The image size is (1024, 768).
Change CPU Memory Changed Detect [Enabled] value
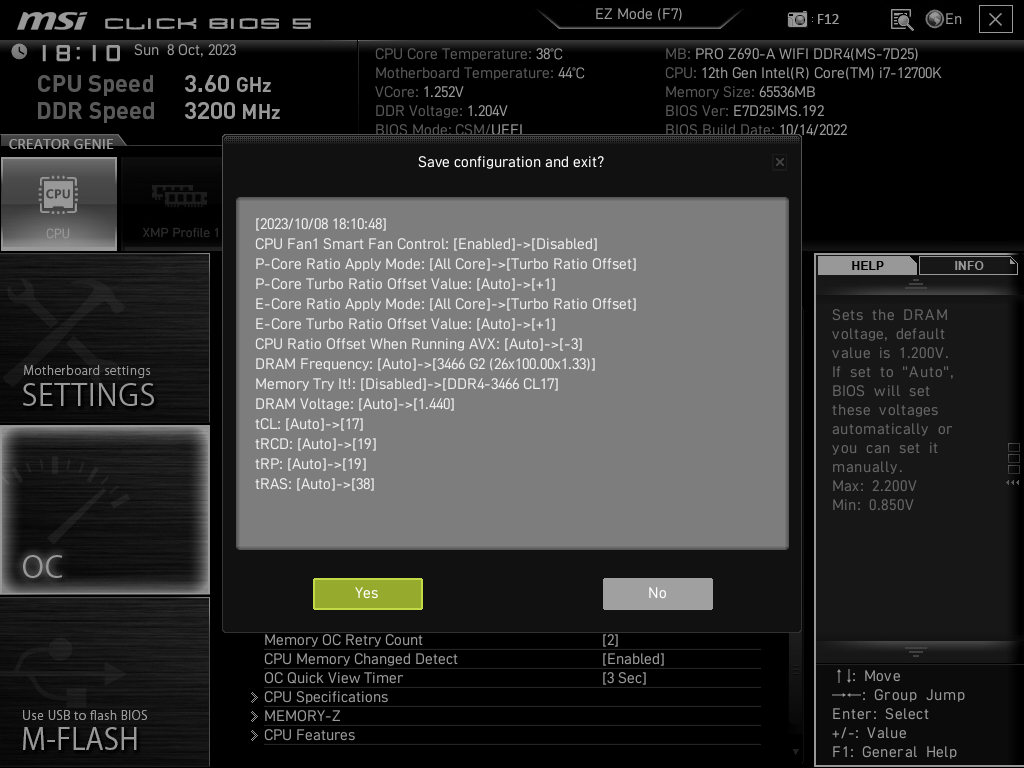pos(633,659)
